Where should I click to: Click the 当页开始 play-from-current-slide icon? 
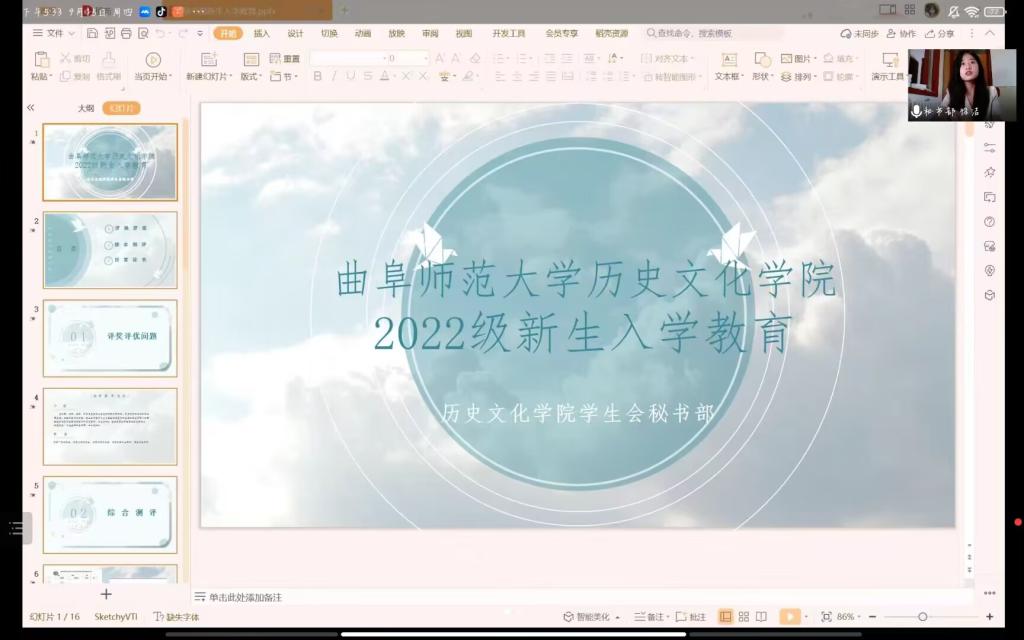tap(153, 60)
